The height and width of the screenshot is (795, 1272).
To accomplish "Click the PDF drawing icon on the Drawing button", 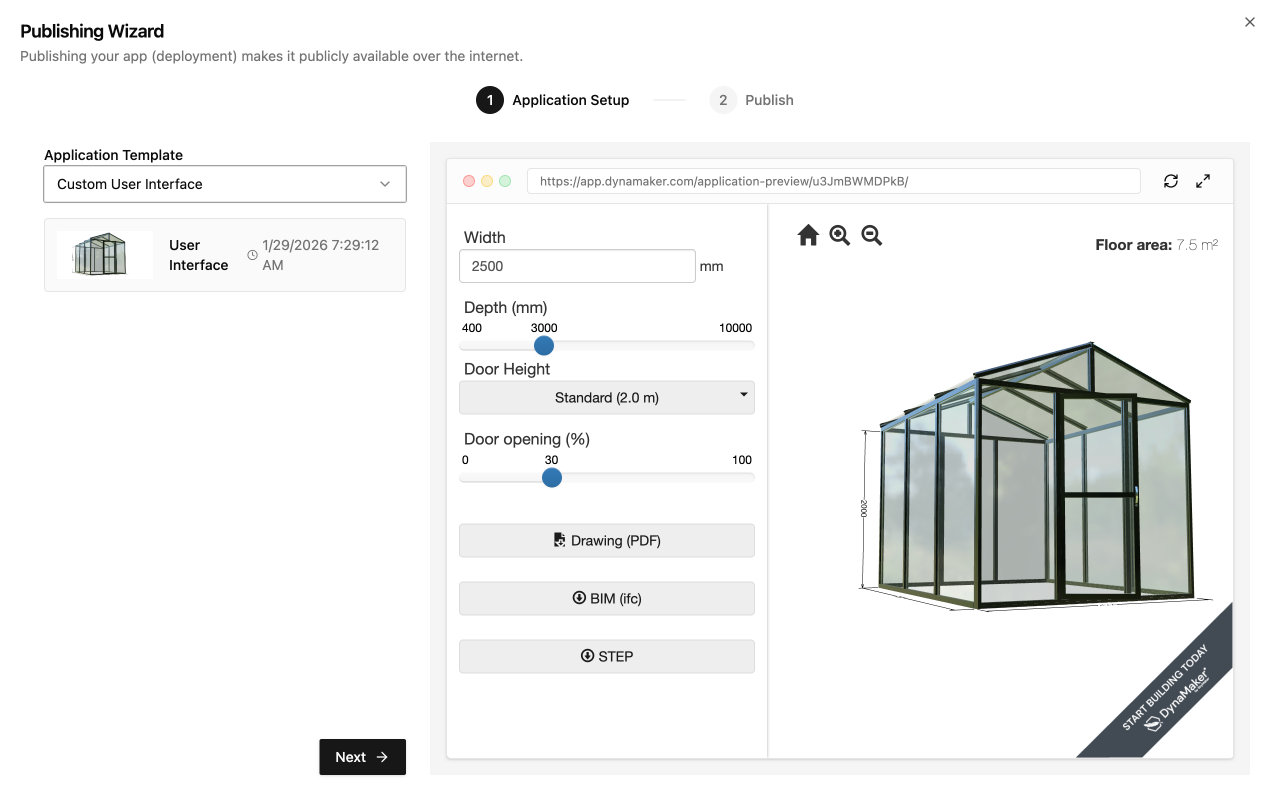I will click(558, 540).
